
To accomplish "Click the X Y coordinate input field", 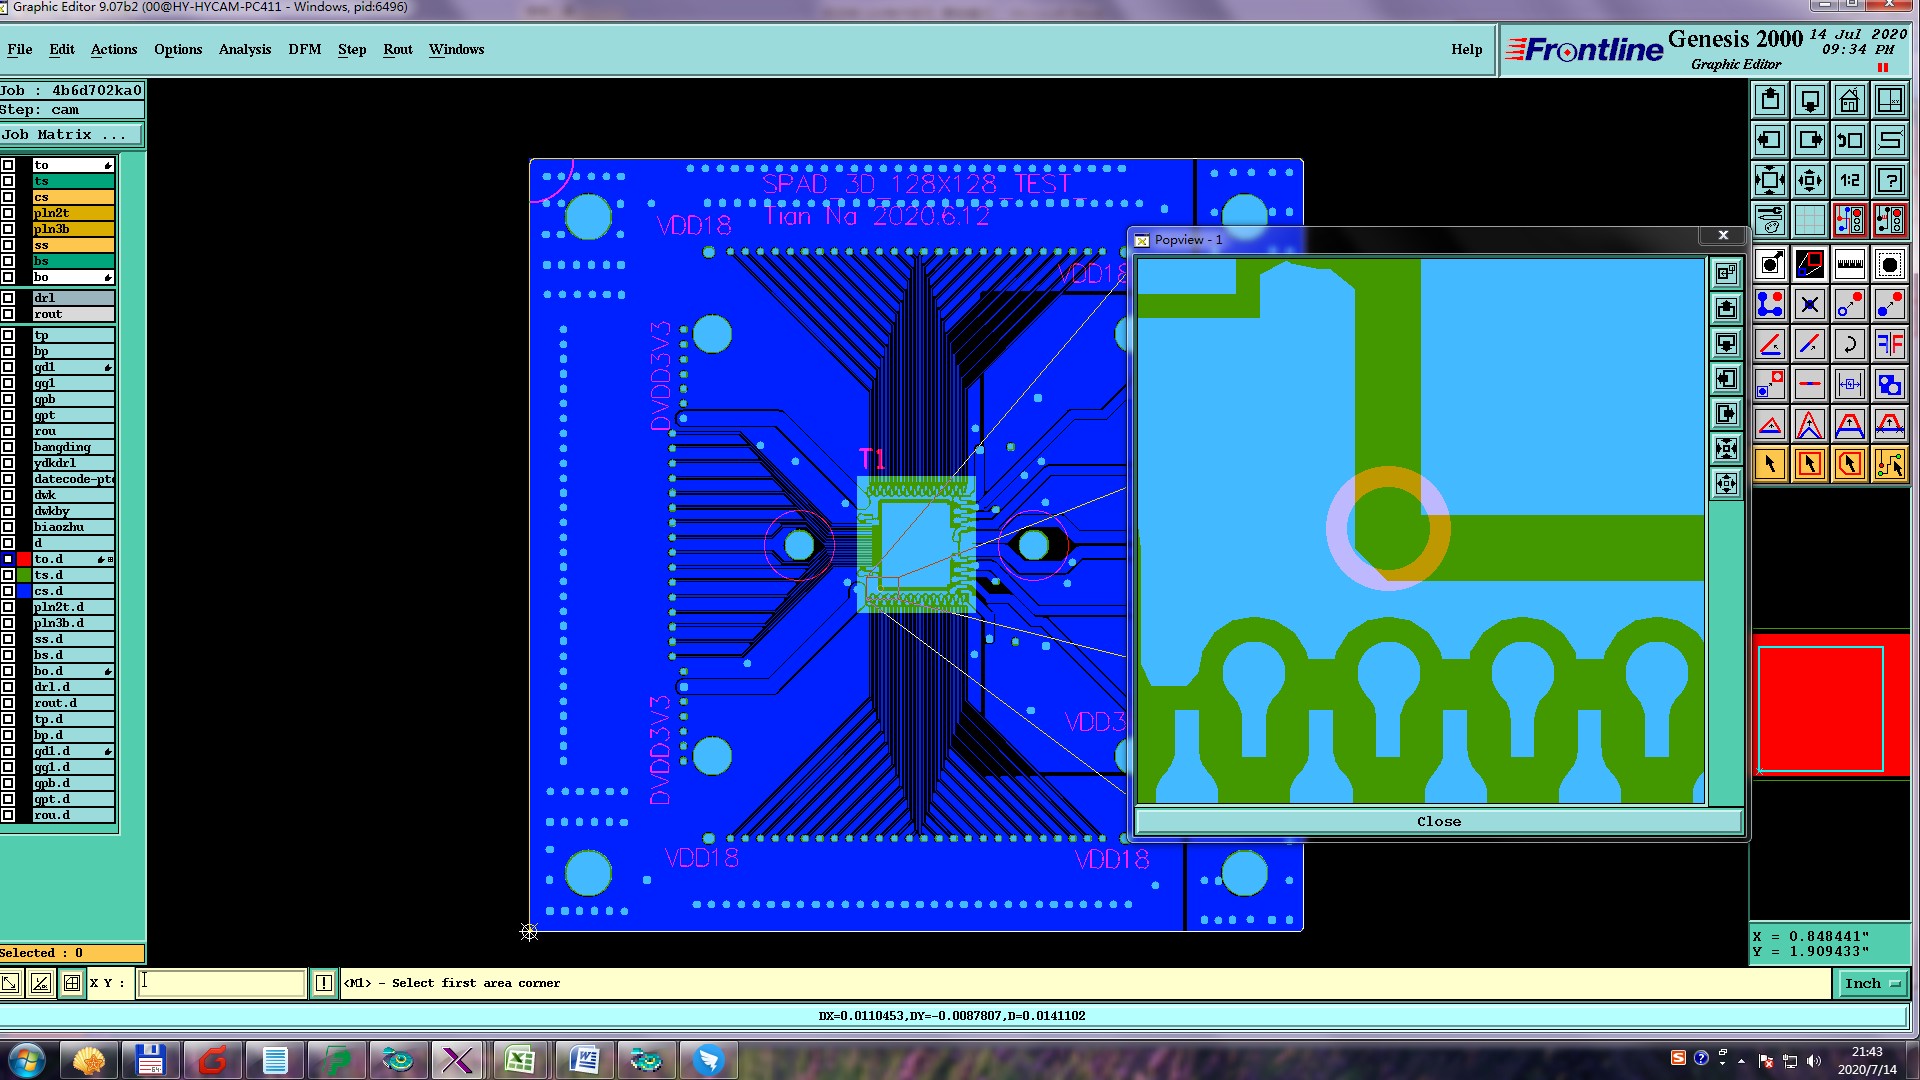I will 220,983.
